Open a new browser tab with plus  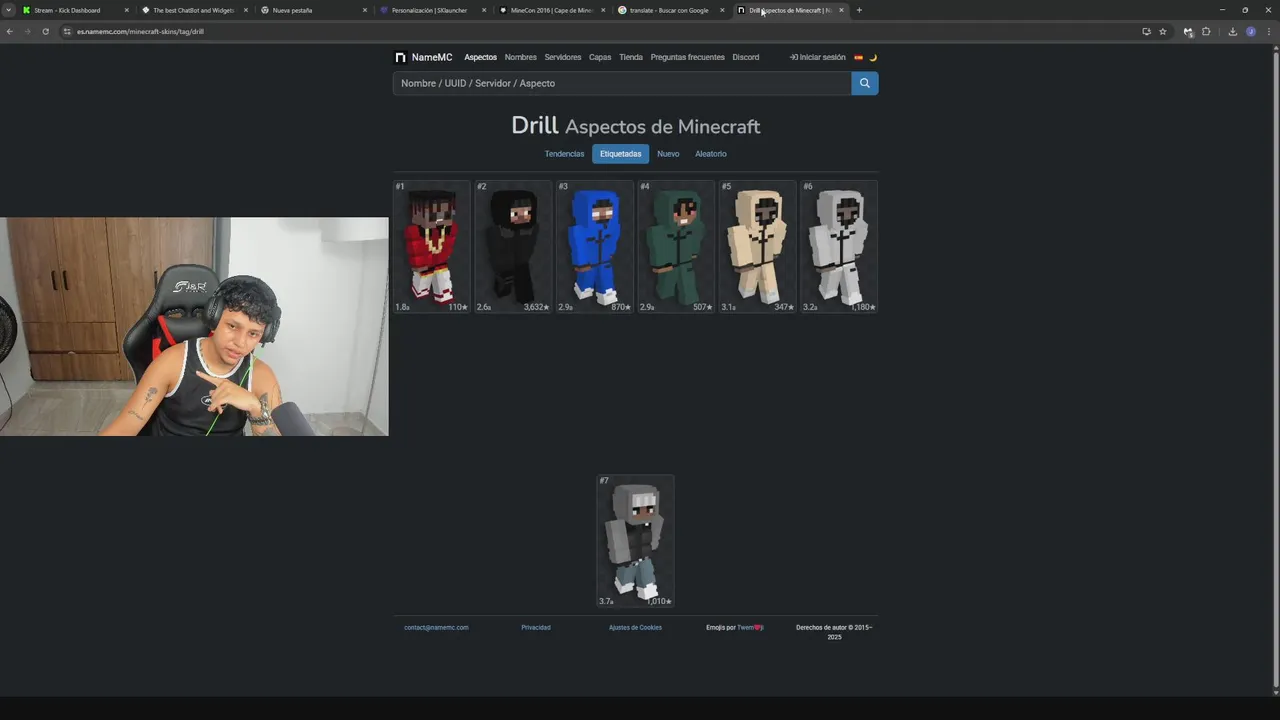859,10
